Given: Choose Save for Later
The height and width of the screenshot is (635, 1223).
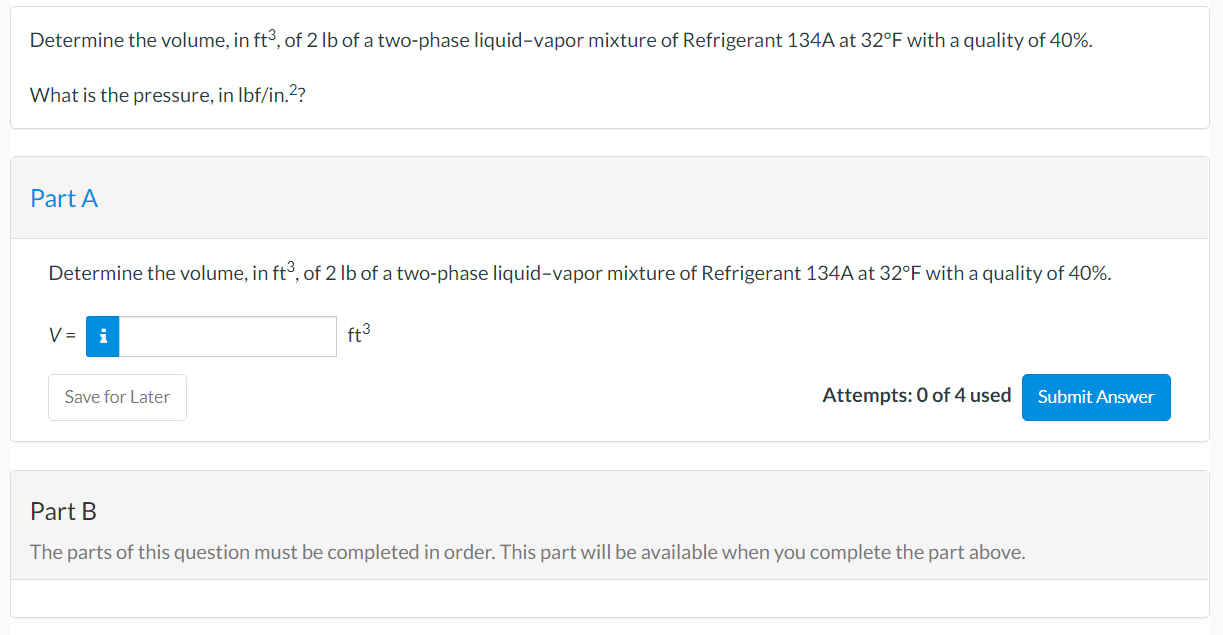Looking at the screenshot, I should [x=117, y=397].
